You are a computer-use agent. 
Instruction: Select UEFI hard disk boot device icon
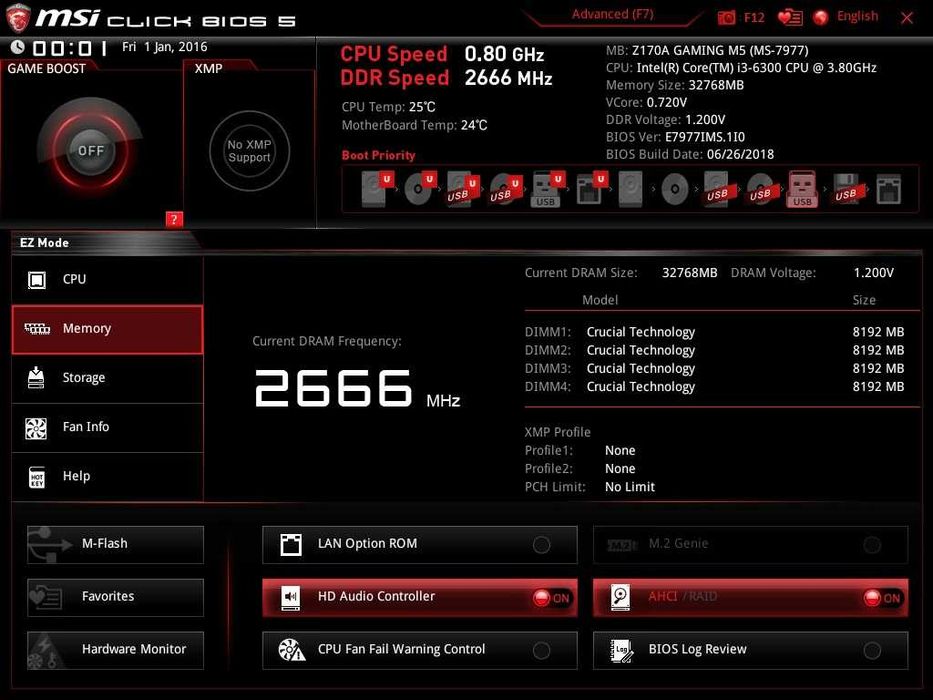click(x=378, y=189)
